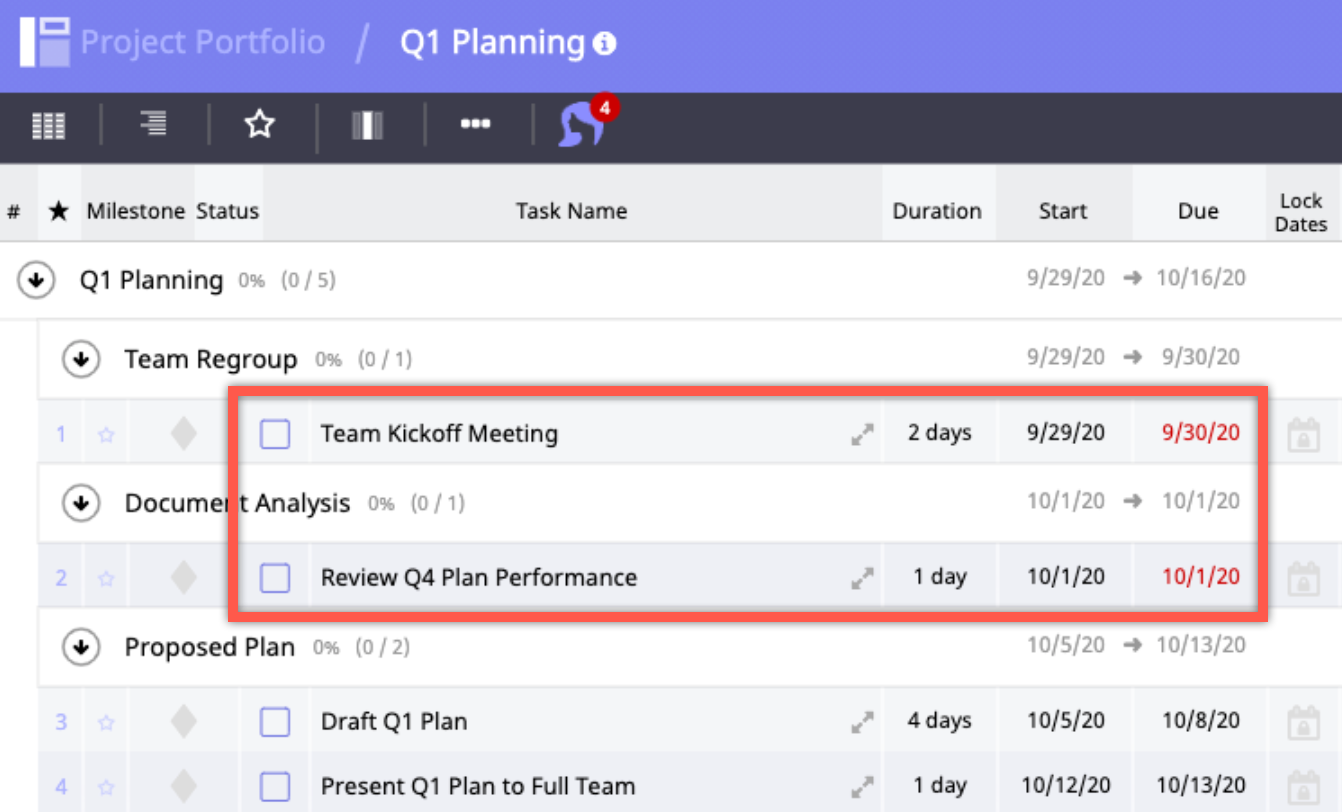This screenshot has height=812, width=1342.
Task: Click the grid view icon in toolbar
Action: coord(48,125)
